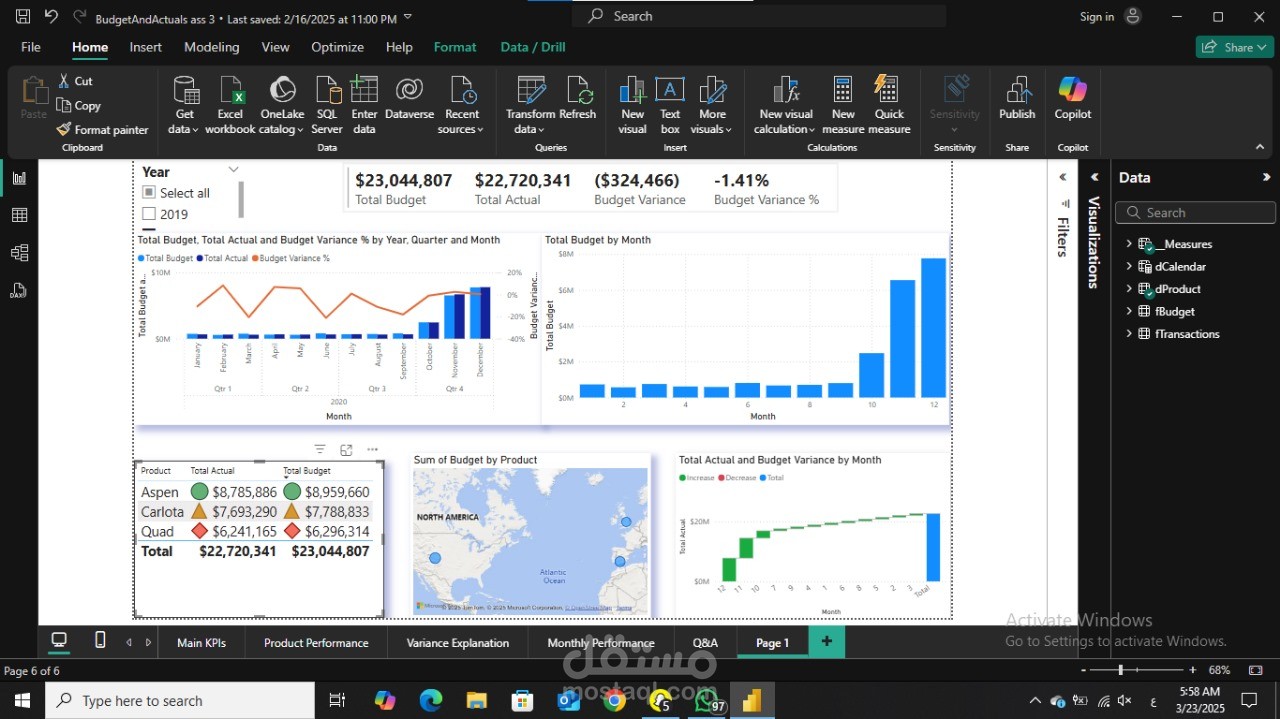The height and width of the screenshot is (719, 1280).
Task: Open the Optimize ribbon tab
Action: tap(338, 47)
